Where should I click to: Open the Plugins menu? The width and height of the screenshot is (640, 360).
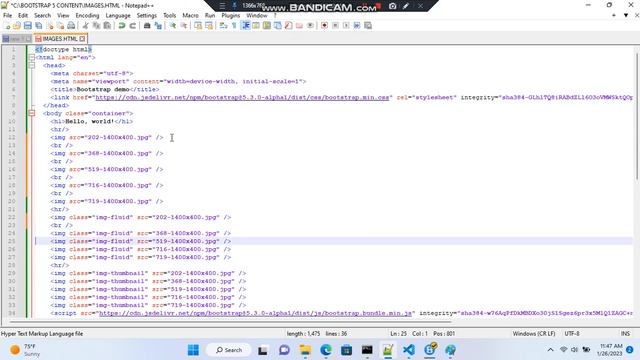231,16
